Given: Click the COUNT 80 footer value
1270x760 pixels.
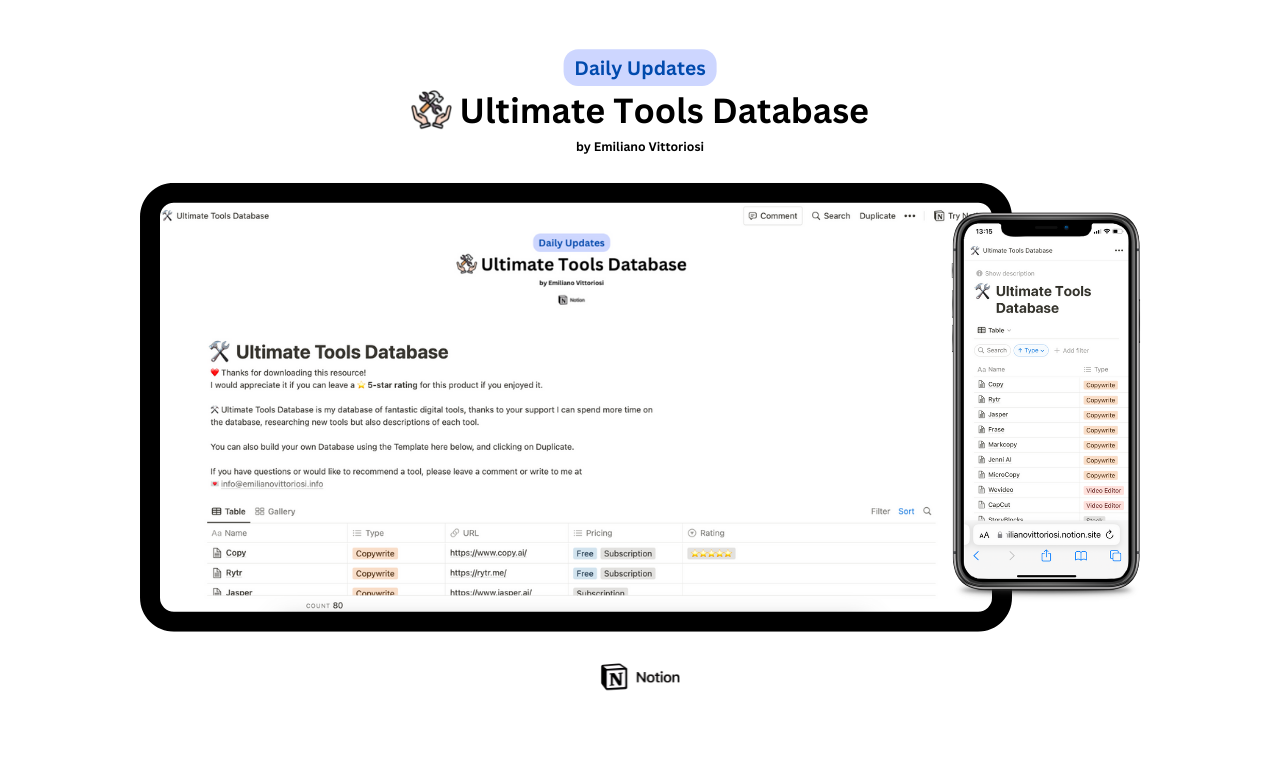Looking at the screenshot, I should pos(324,605).
